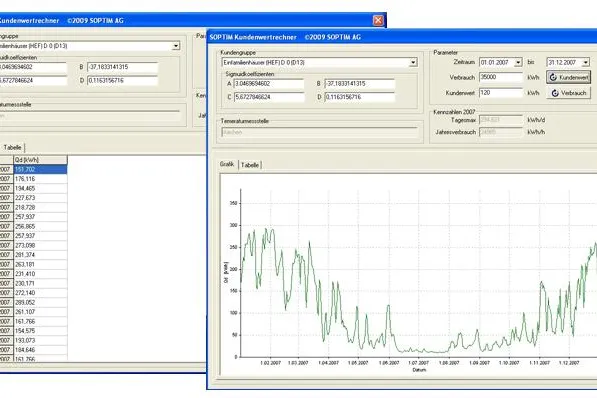597x398 pixels.
Task: Click the greyed-out Tagesmax field
Action: tap(501, 120)
